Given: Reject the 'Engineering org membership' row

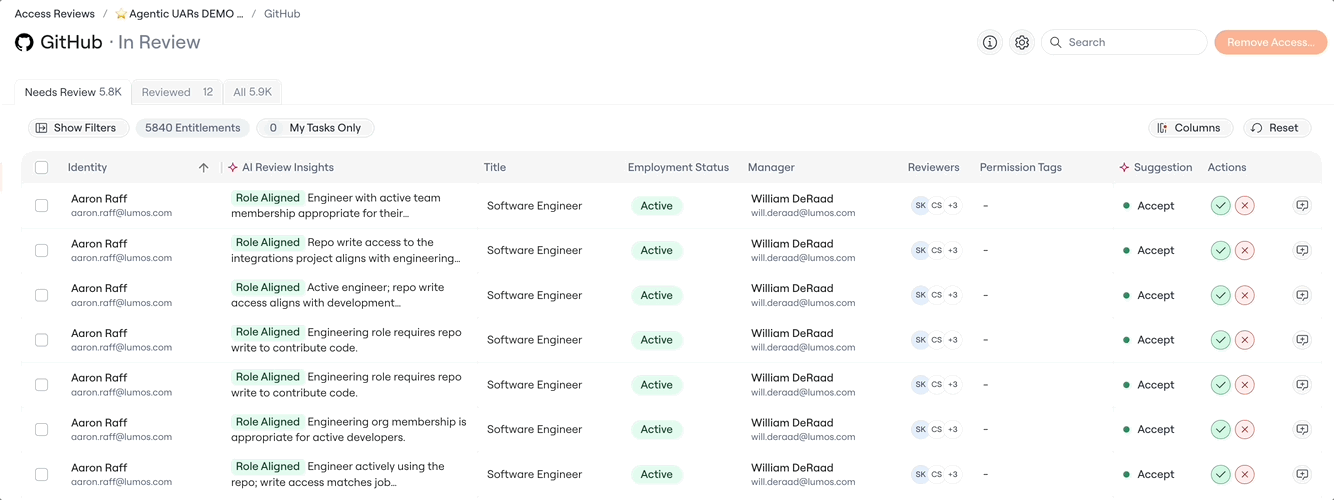Looking at the screenshot, I should [x=1245, y=429].
